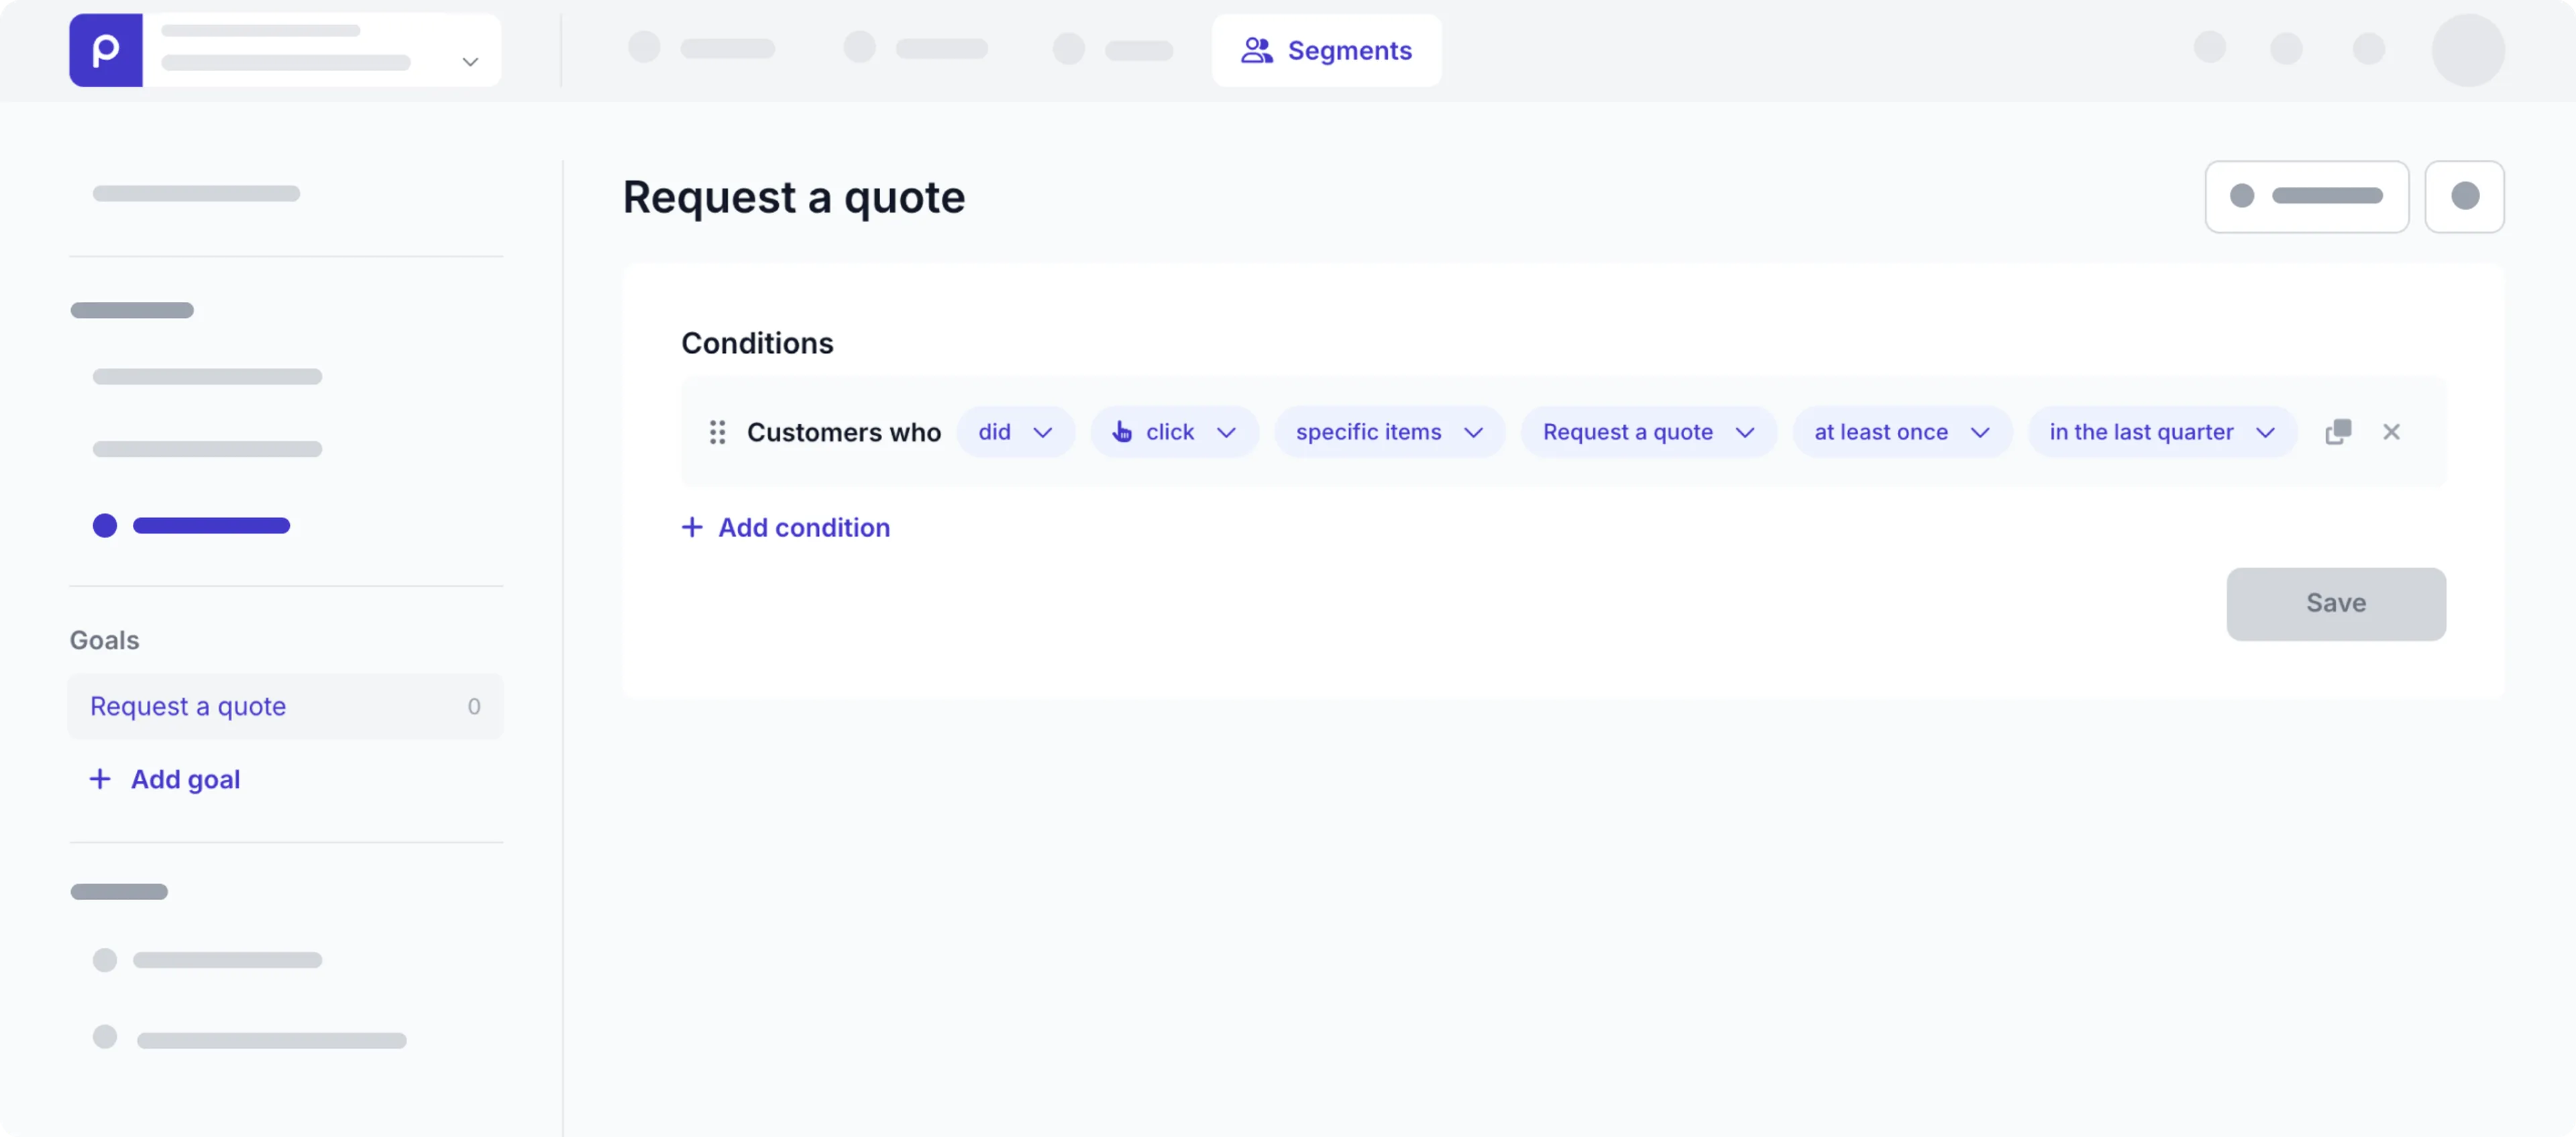Open the did dropdown in the condition
2576x1137 pixels.
click(1015, 431)
